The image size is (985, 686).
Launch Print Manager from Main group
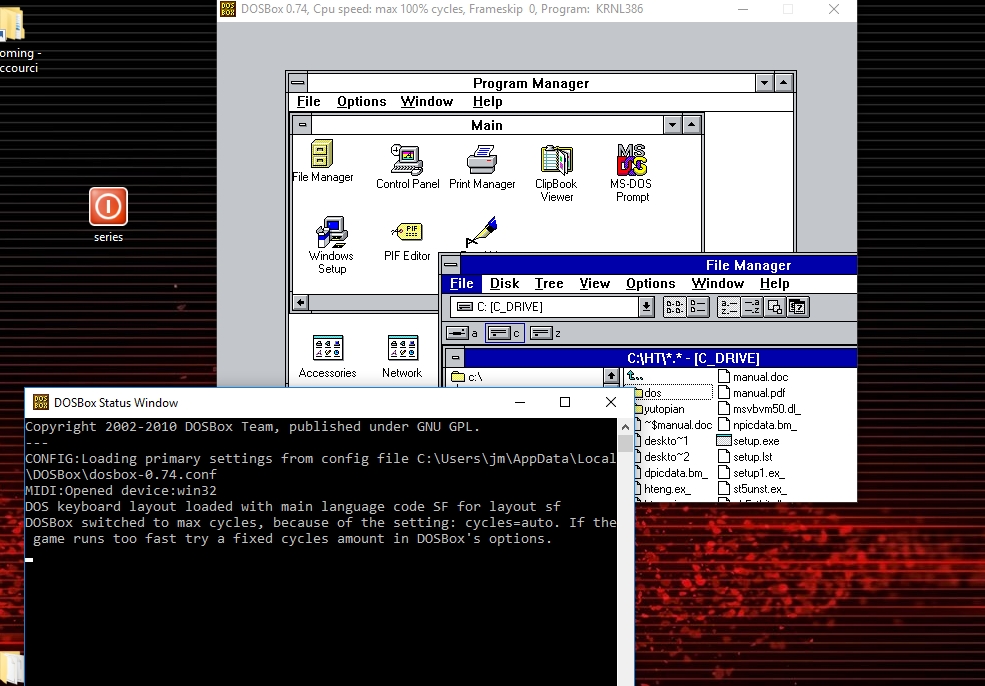482,160
